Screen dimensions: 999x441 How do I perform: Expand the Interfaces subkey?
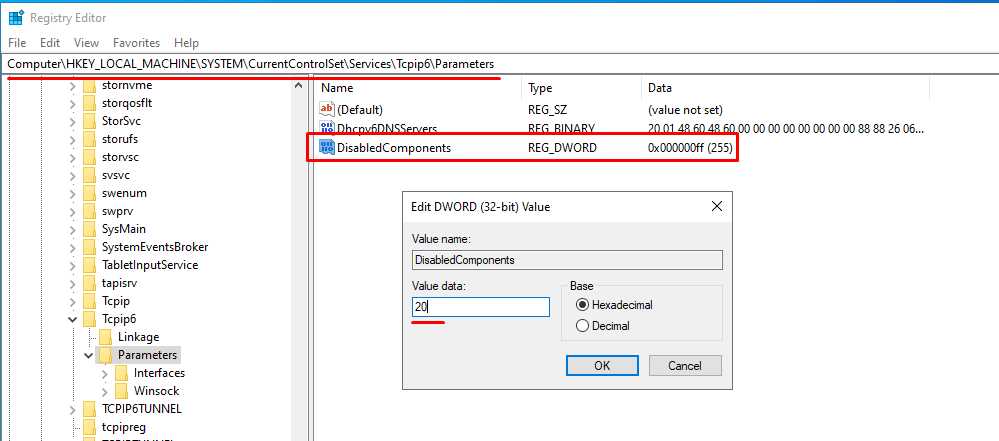pos(104,373)
